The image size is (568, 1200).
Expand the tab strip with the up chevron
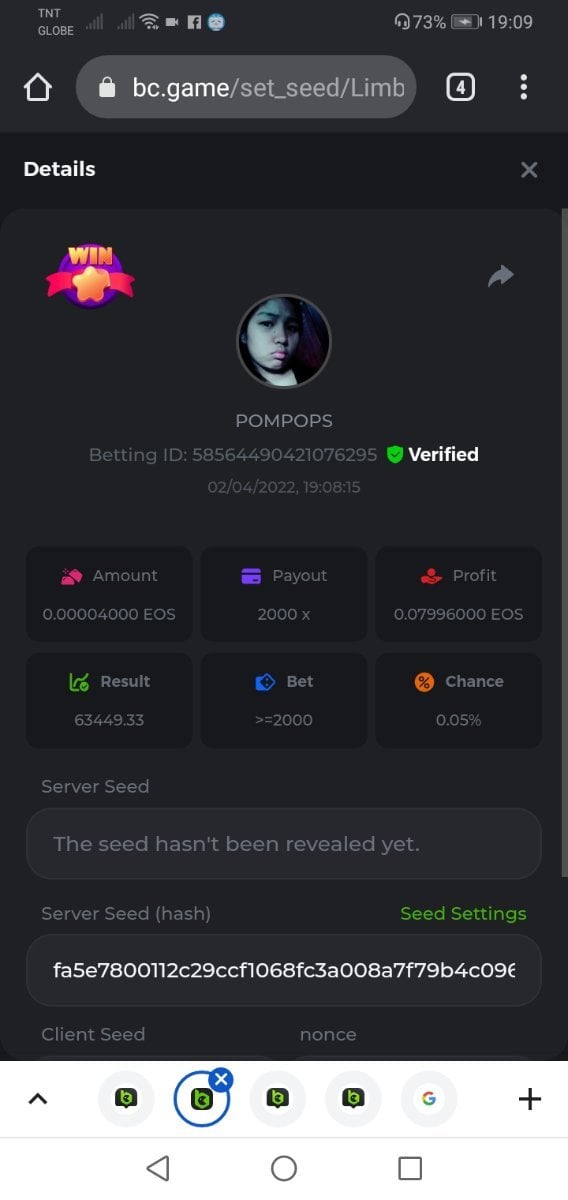[x=37, y=1099]
